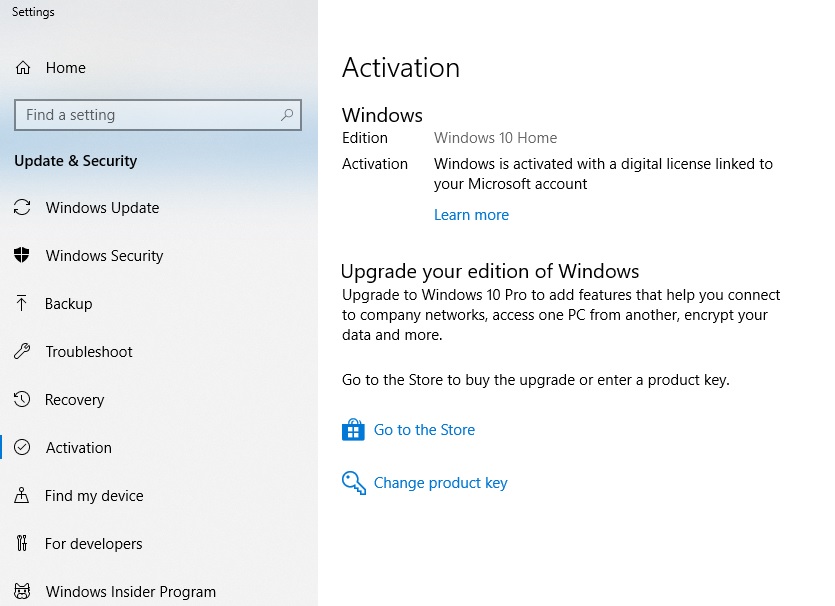This screenshot has width=835, height=606.
Task: Click the Activation checkmark circle icon
Action: tap(22, 447)
